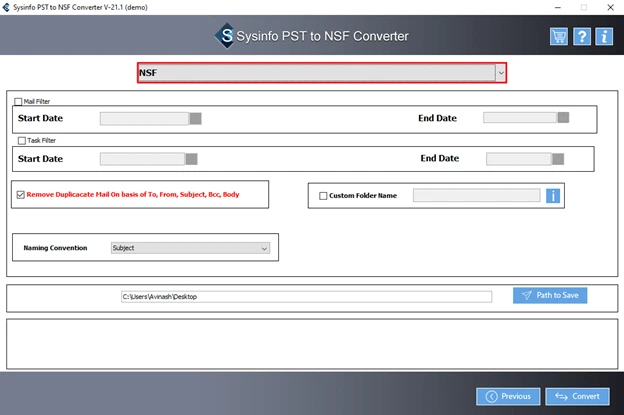
Task: Open the About info icon in header
Action: 604,37
